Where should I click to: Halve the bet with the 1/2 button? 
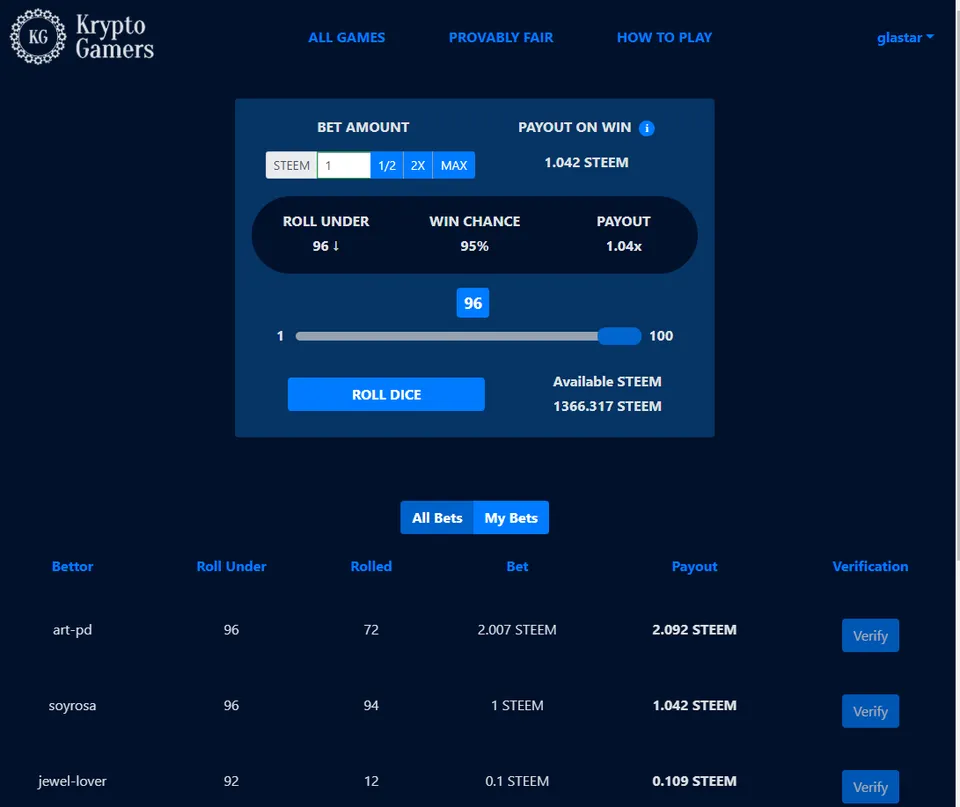click(387, 165)
